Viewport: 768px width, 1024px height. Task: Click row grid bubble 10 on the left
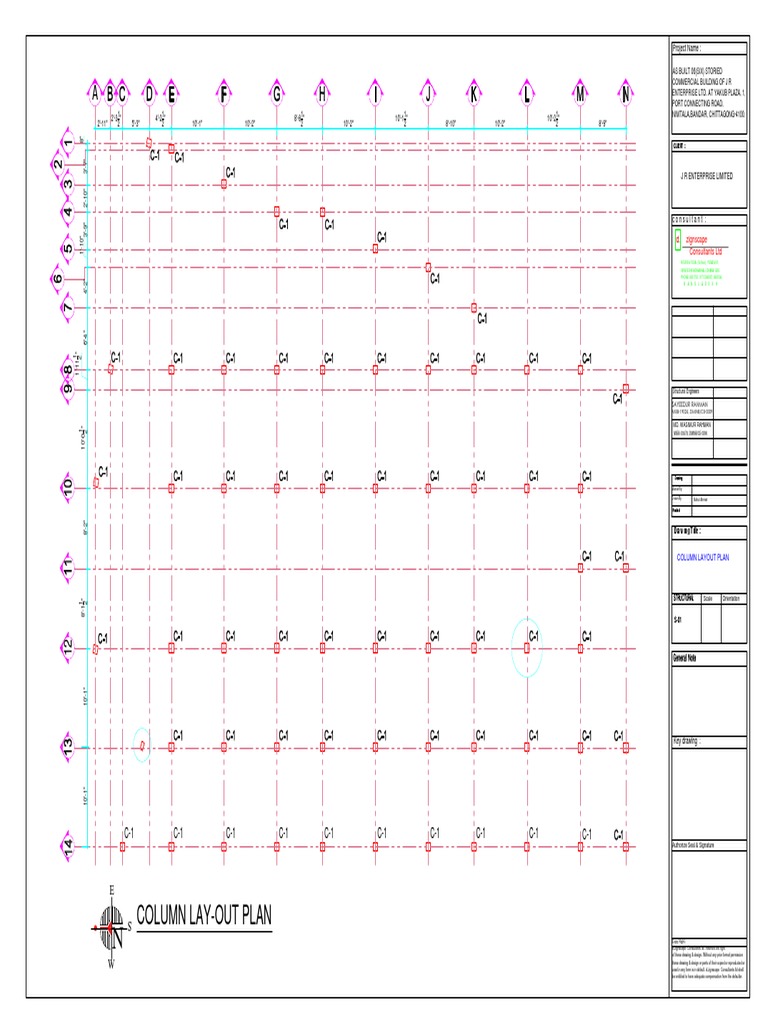68,488
